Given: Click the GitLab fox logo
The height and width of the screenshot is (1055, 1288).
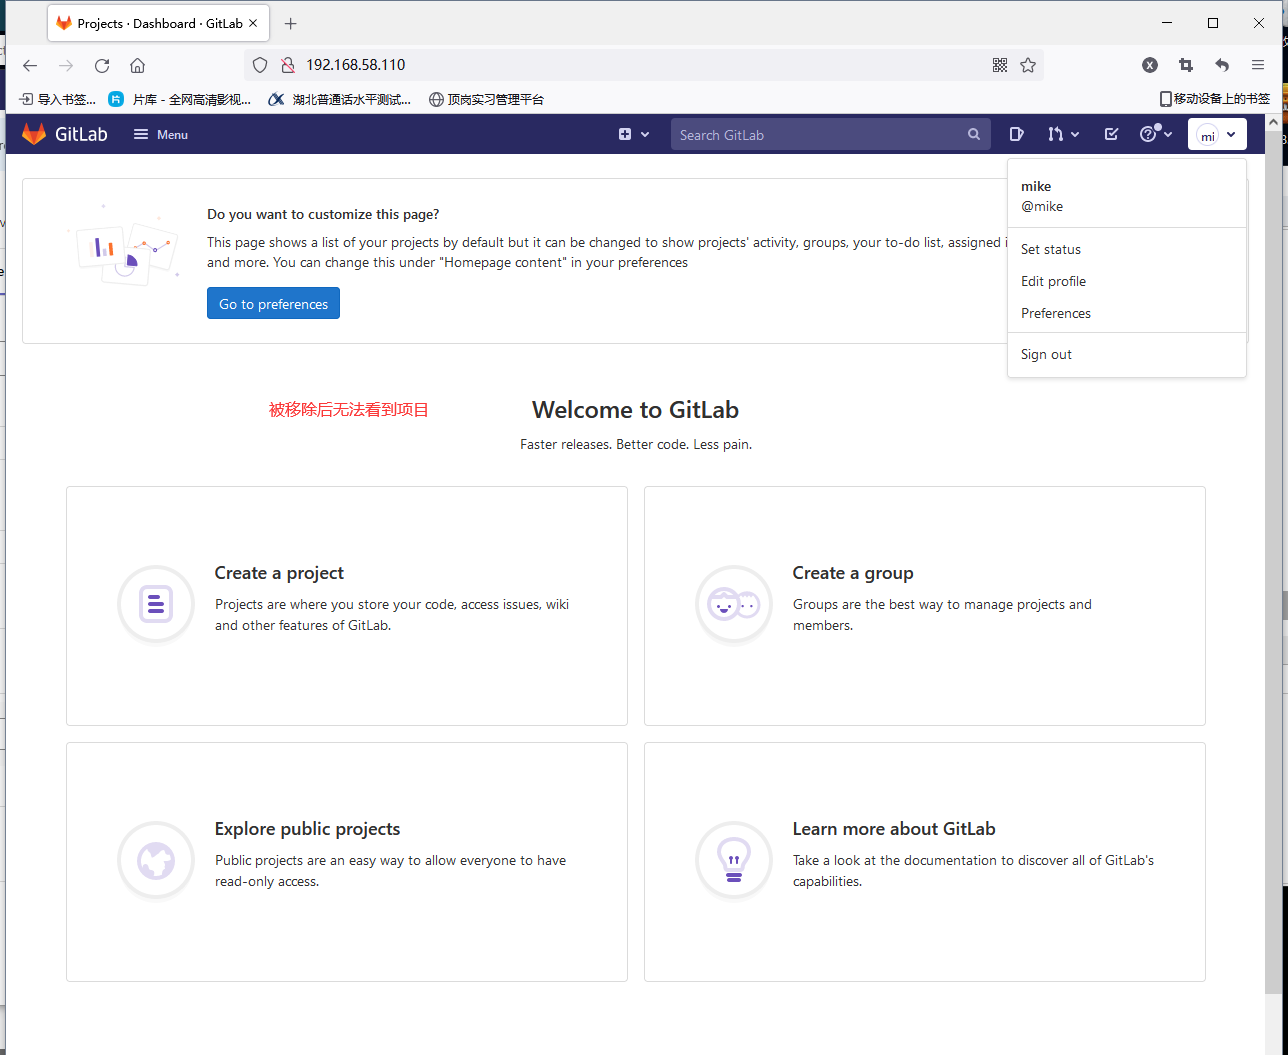Looking at the screenshot, I should [34, 134].
